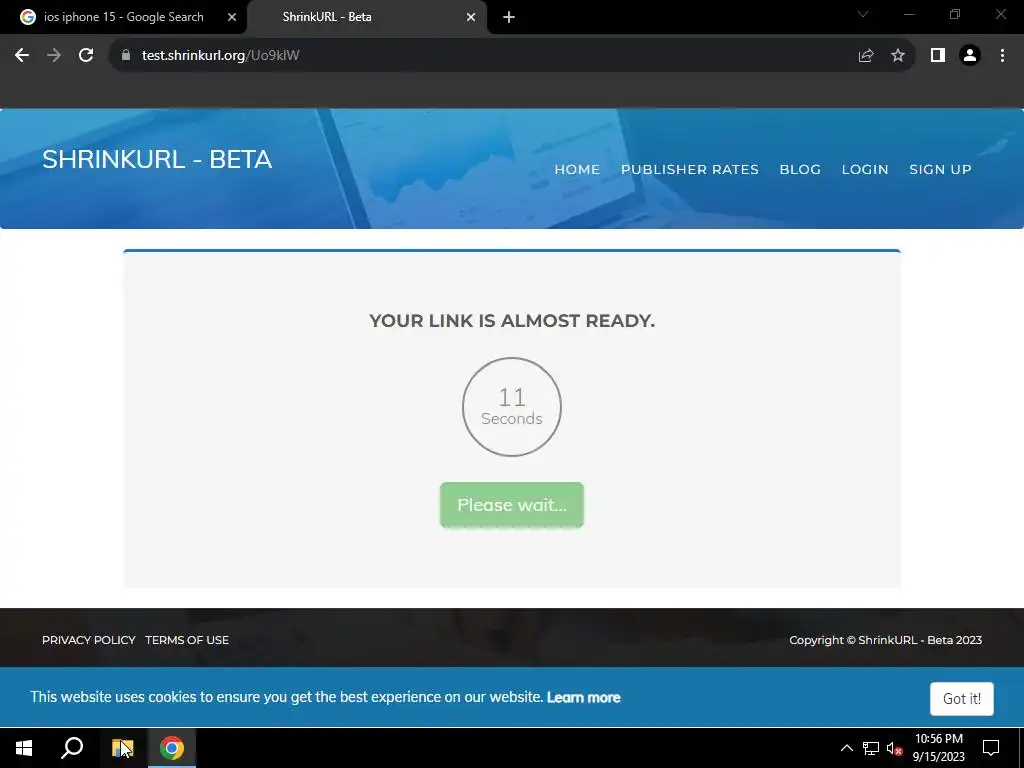This screenshot has height=768, width=1024.
Task: Close the ShrinkURL - Beta tab
Action: pyautogui.click(x=471, y=17)
